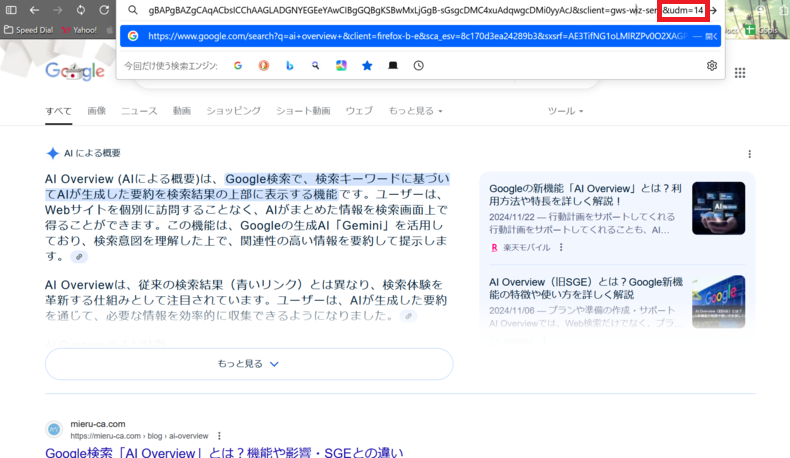The image size is (790, 458).
Task: Click the mieru-ca.com site name
Action: [98, 424]
